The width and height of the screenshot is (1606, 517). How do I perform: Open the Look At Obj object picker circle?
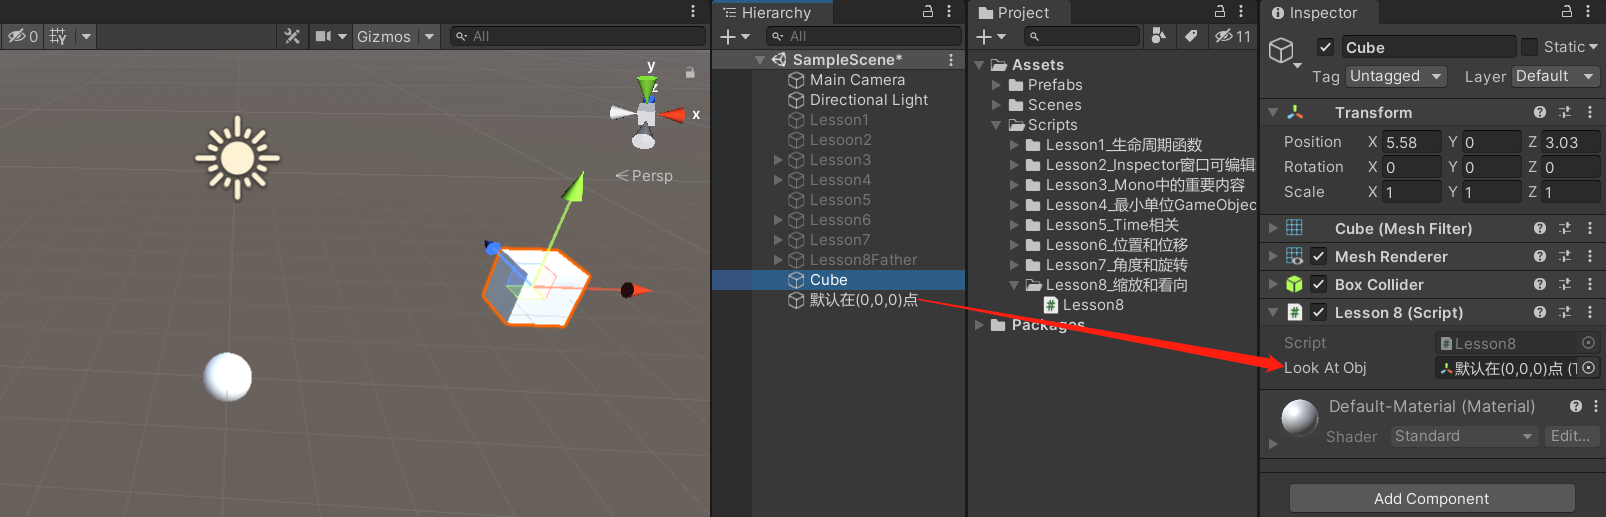1588,368
